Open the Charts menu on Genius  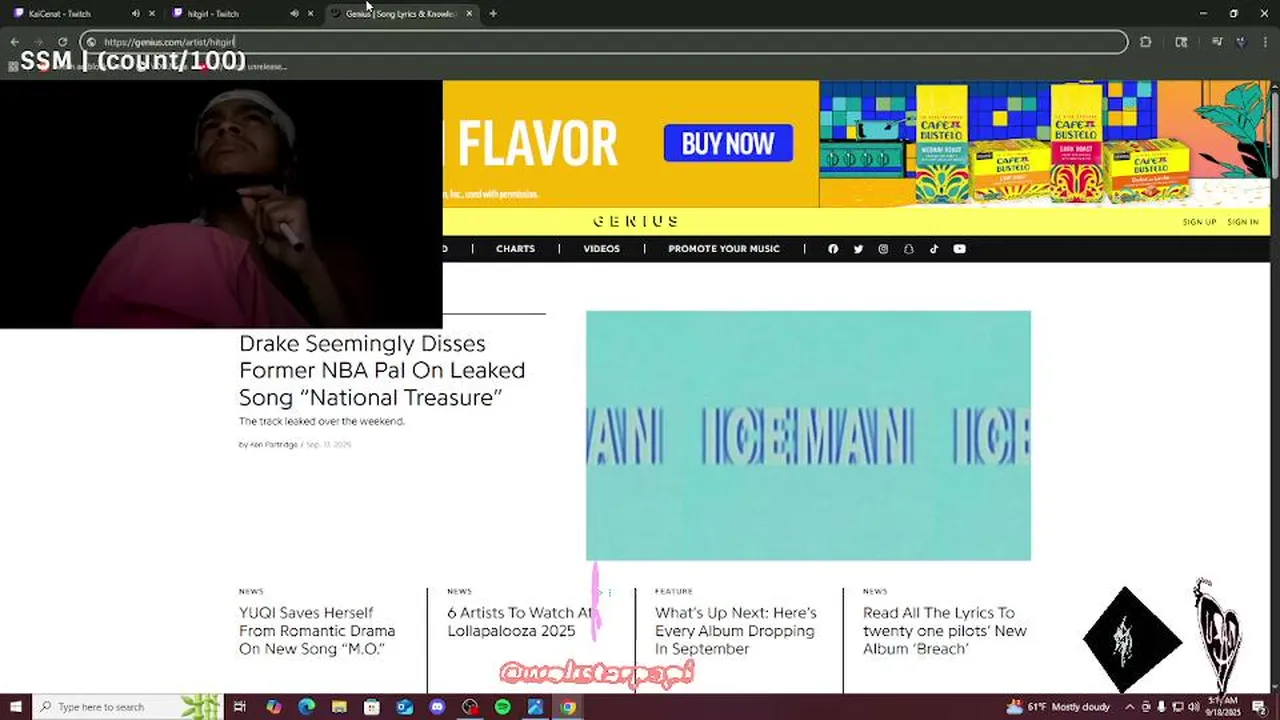pyautogui.click(x=515, y=249)
